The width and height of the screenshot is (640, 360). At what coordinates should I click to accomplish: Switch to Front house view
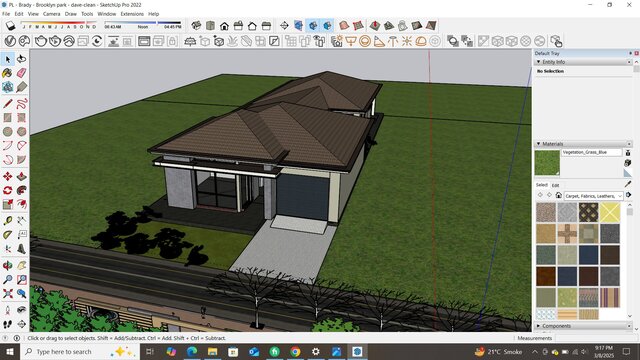tap(224, 26)
